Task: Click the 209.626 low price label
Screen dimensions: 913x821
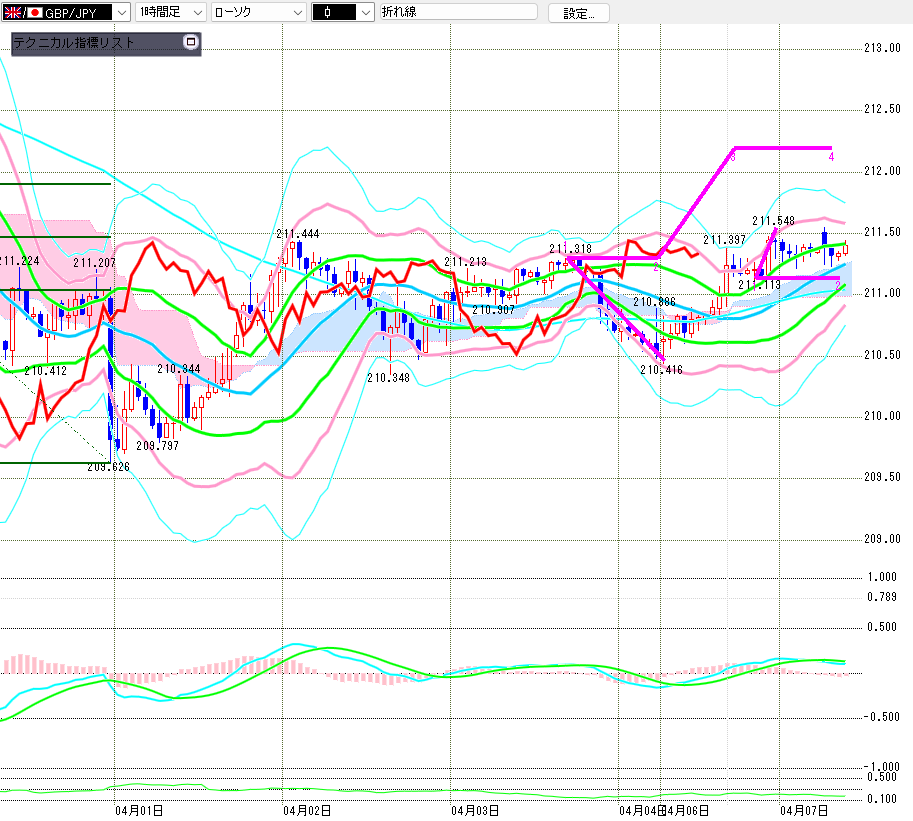Action: click(108, 466)
